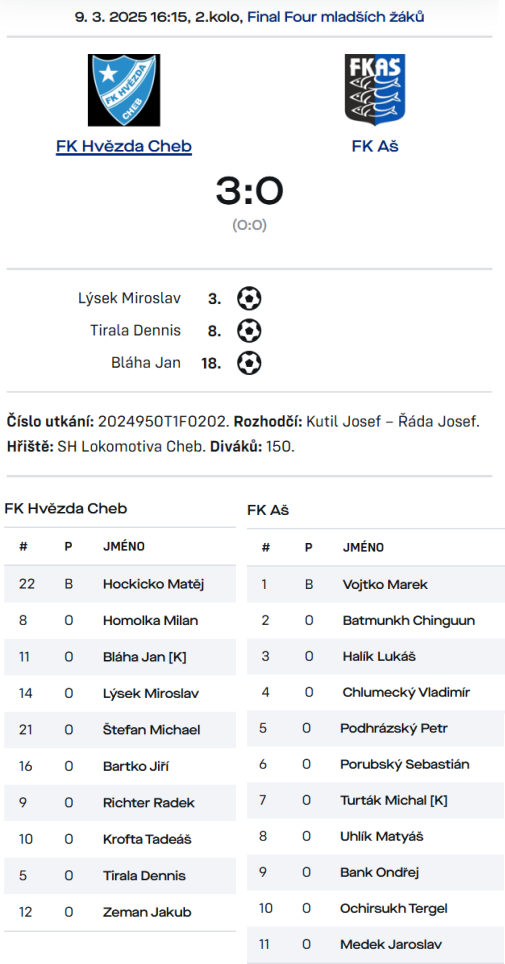
Task: Click the FK Hvězda Cheb team logo
Action: point(124,90)
